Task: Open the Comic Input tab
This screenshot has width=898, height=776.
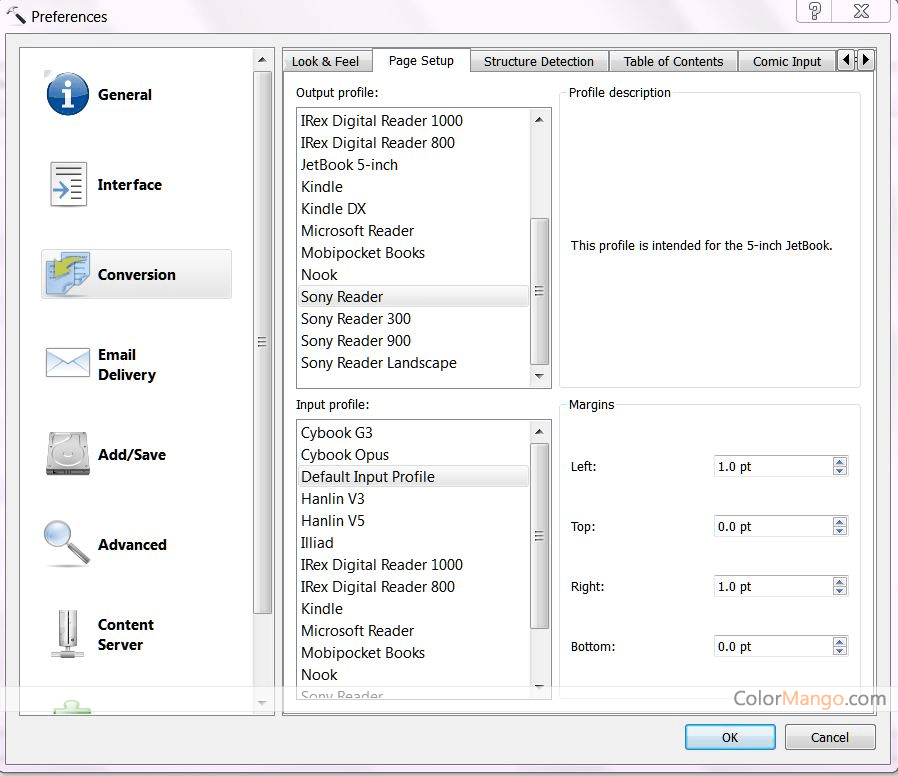Action: click(787, 61)
